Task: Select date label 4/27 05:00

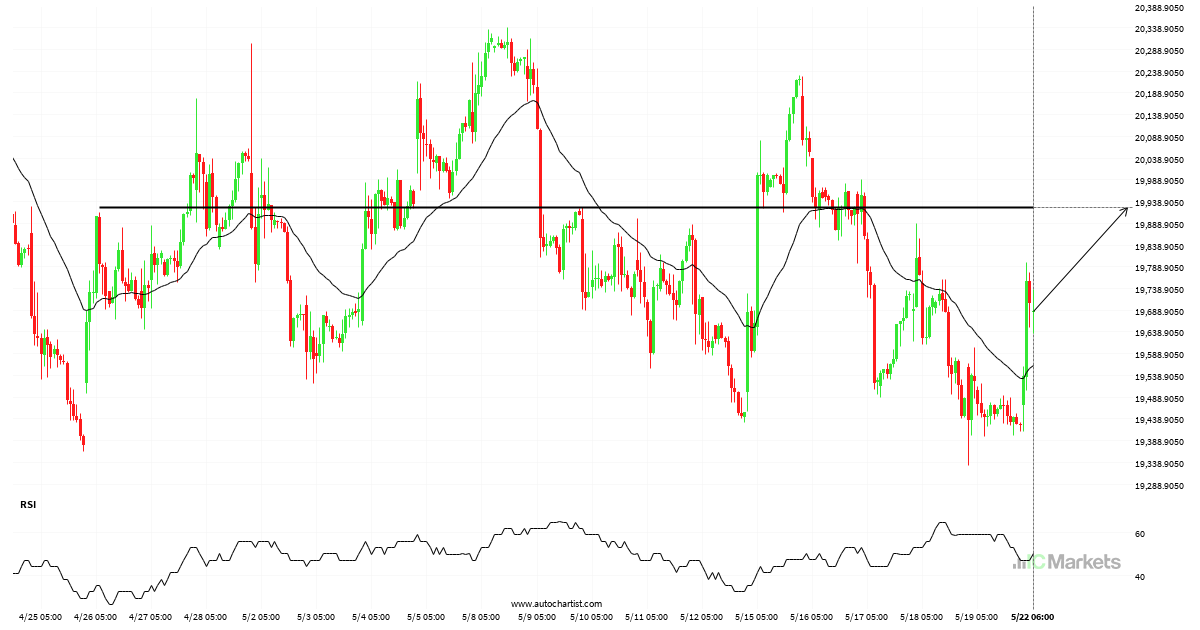Action: (x=153, y=617)
